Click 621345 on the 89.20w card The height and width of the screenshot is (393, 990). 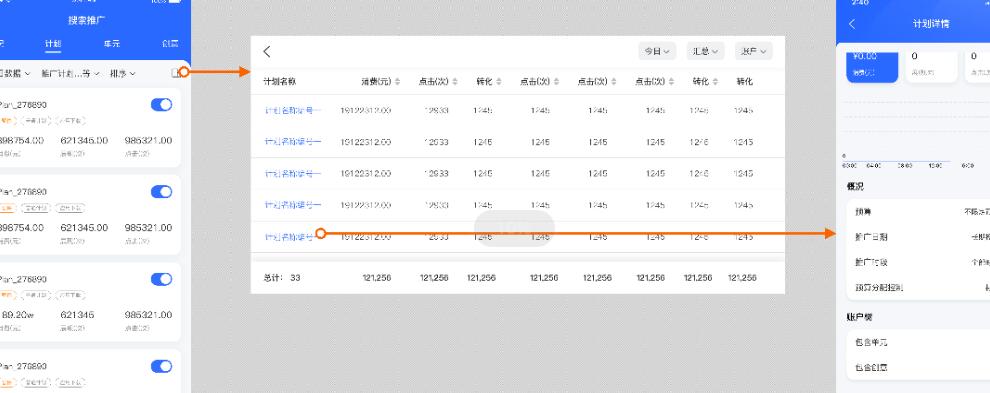78,315
